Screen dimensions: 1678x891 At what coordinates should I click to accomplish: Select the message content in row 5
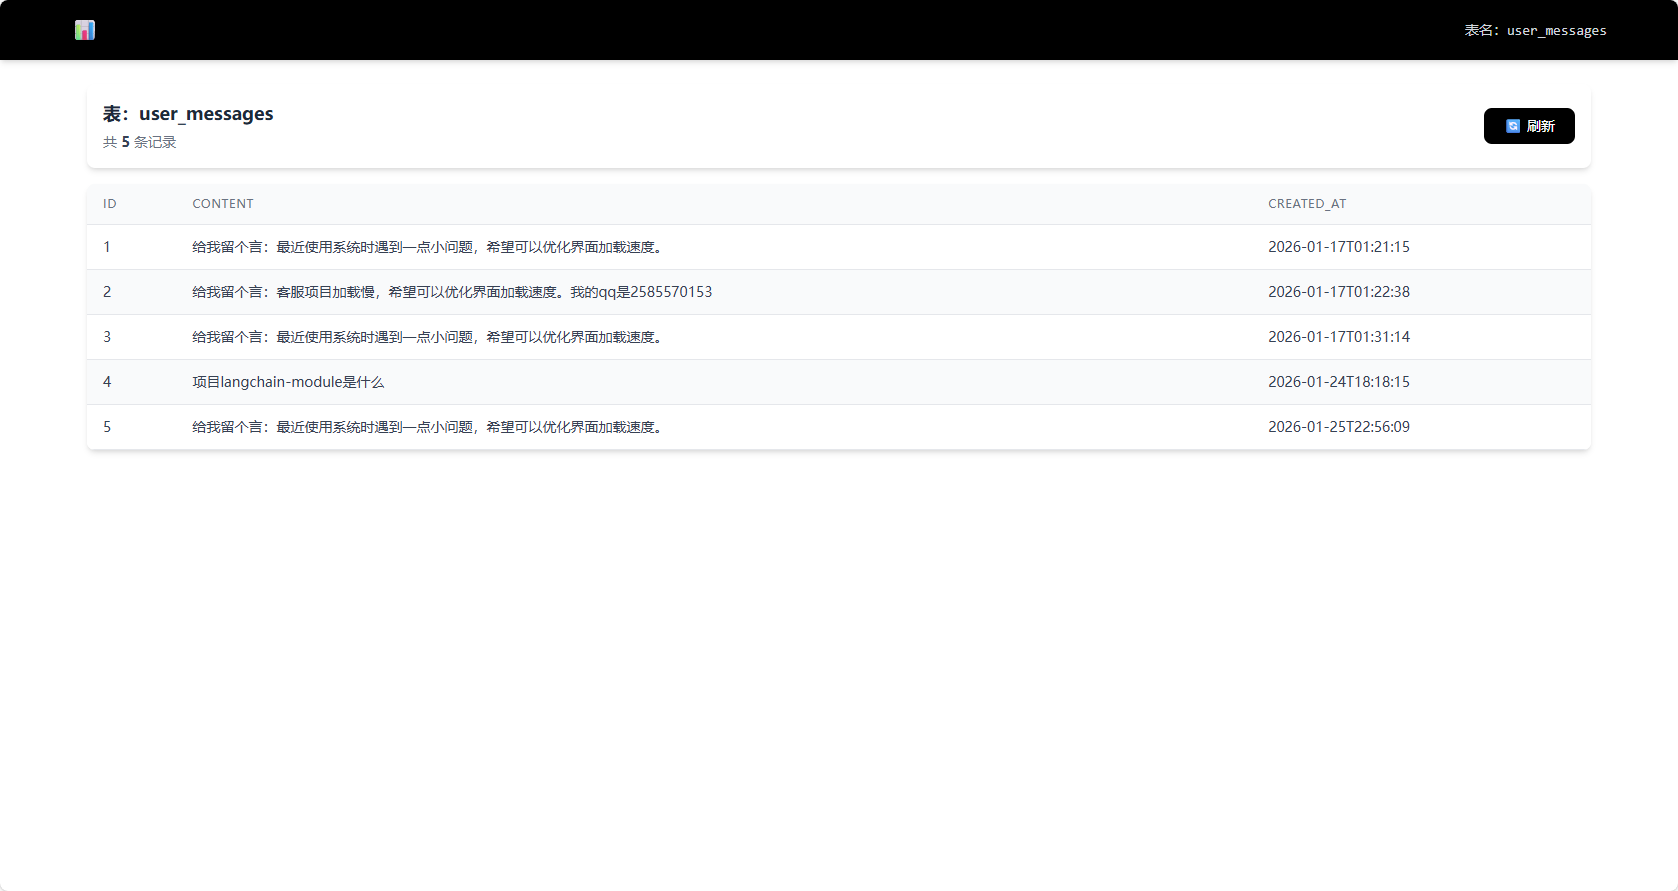tap(428, 427)
